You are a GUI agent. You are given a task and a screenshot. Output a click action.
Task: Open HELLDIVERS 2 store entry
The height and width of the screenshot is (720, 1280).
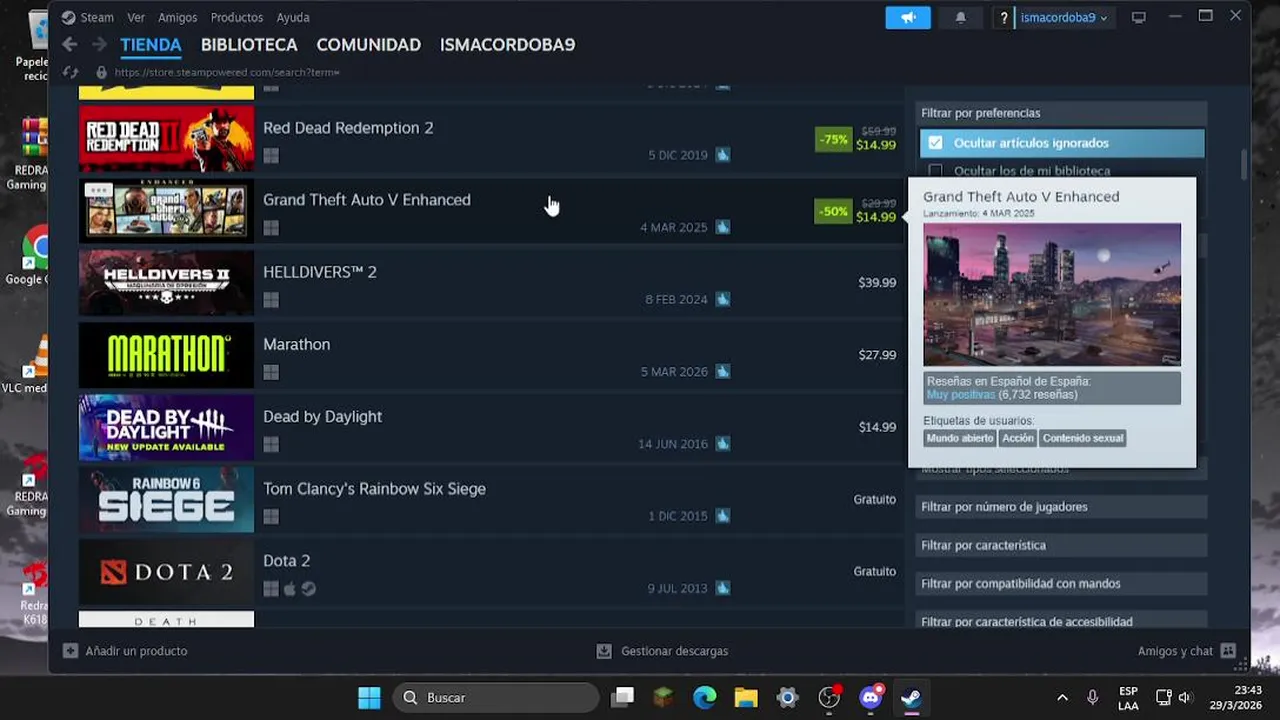[492, 283]
